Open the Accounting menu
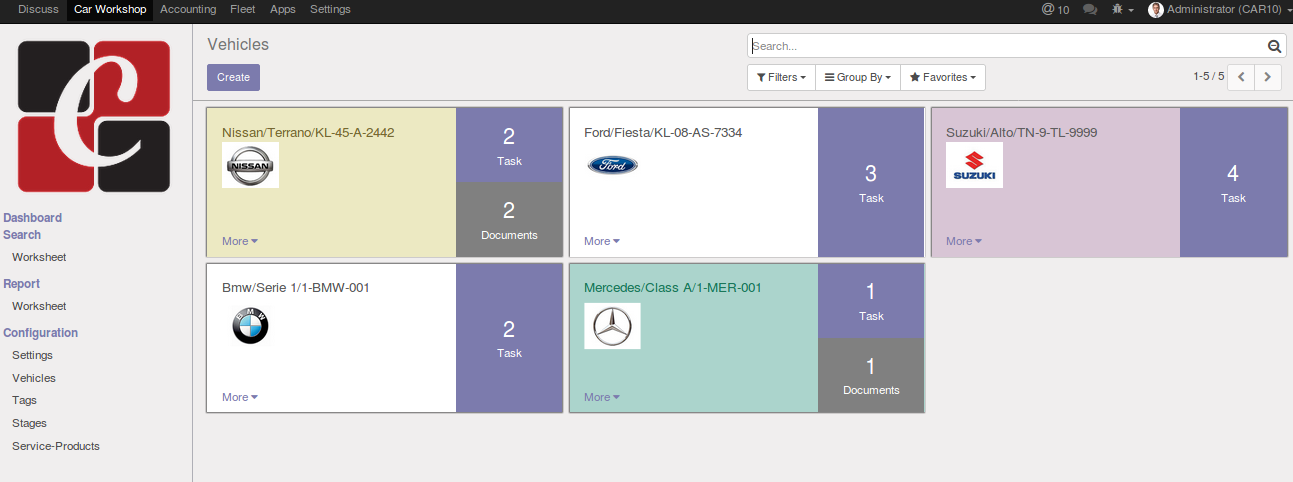 pyautogui.click(x=188, y=9)
